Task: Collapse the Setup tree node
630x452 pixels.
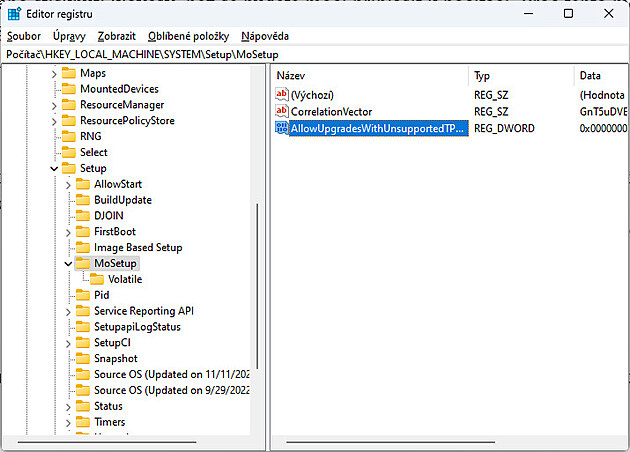Action: coord(54,169)
